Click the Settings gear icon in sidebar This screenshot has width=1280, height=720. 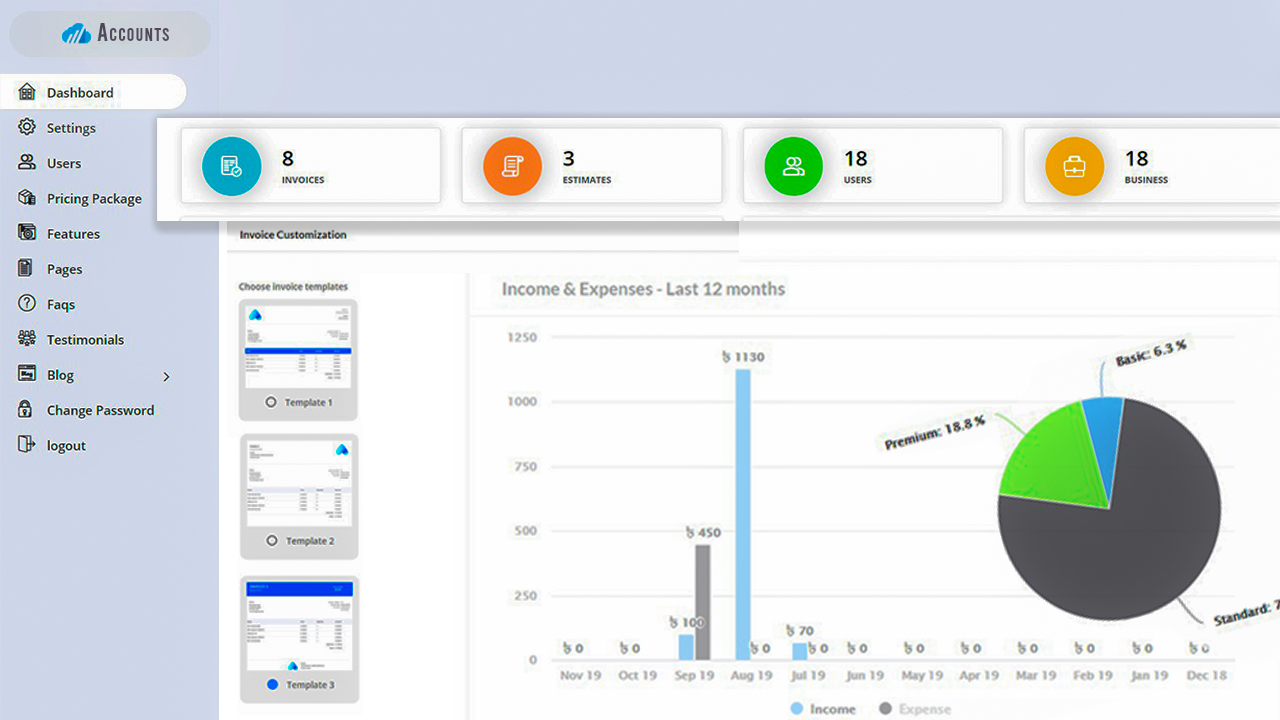(x=27, y=127)
